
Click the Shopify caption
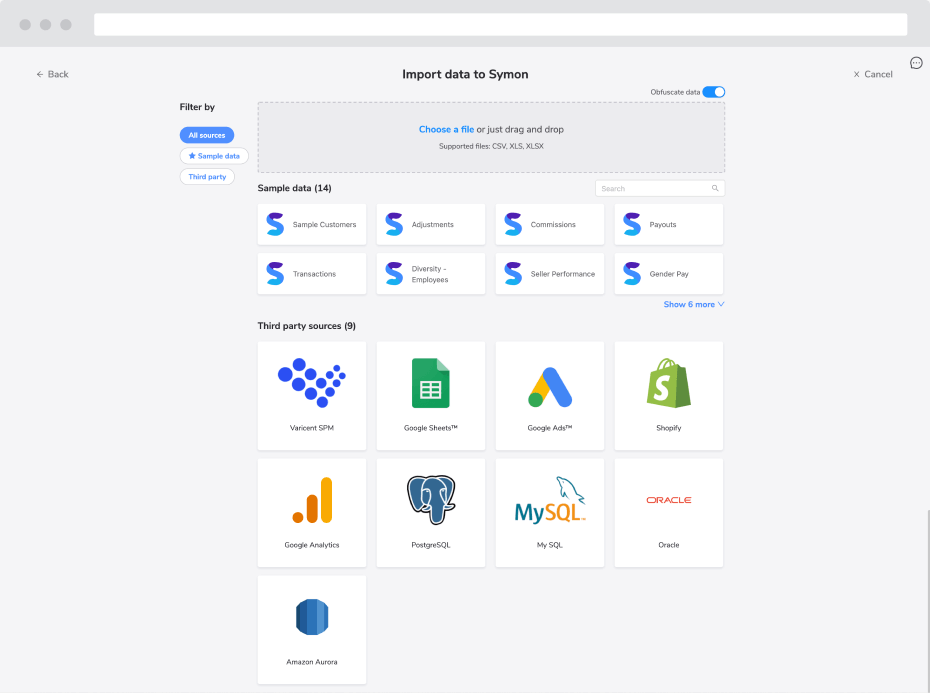(x=669, y=428)
